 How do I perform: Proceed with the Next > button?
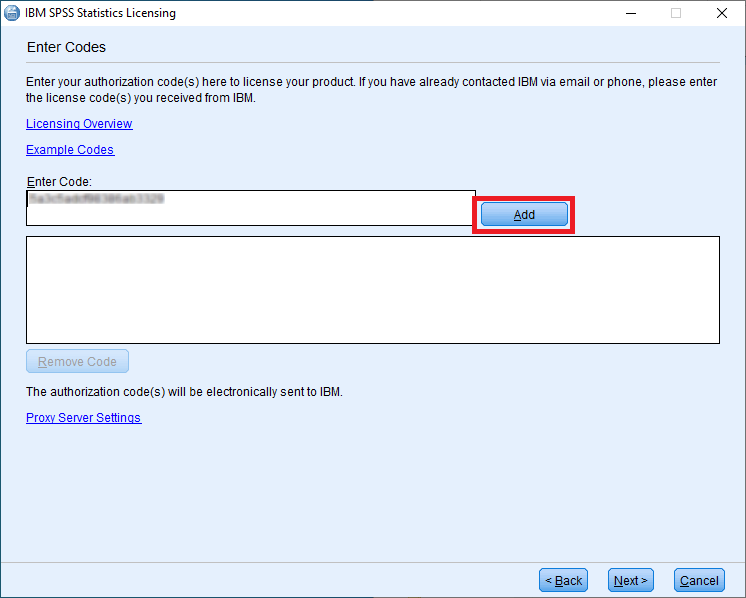631,580
